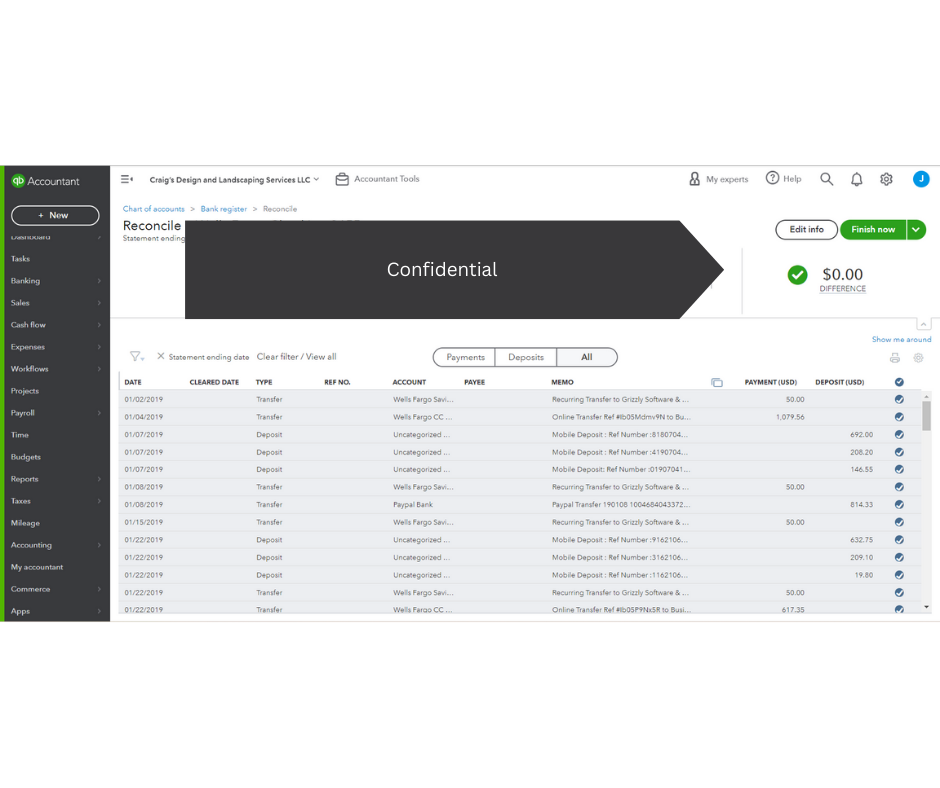The height and width of the screenshot is (788, 940).
Task: Expand the Payroll menu chevron
Action: (x=99, y=413)
